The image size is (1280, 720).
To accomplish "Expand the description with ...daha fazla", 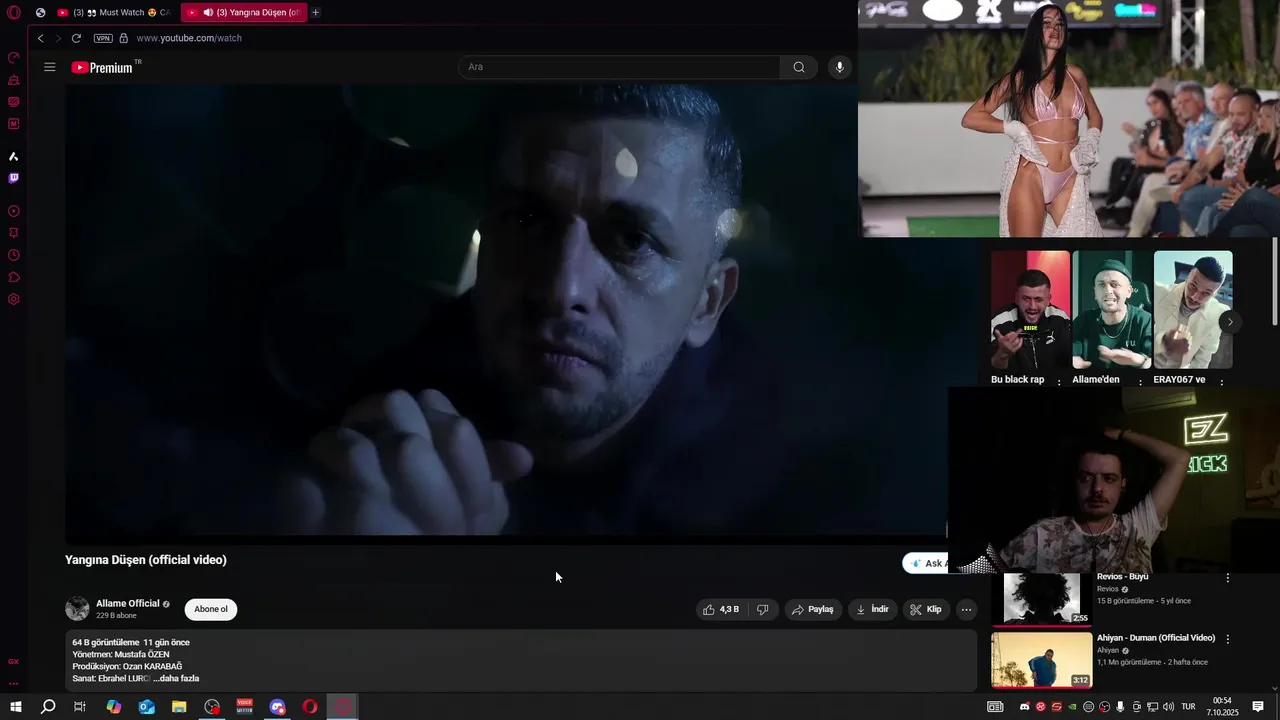I will [x=176, y=678].
